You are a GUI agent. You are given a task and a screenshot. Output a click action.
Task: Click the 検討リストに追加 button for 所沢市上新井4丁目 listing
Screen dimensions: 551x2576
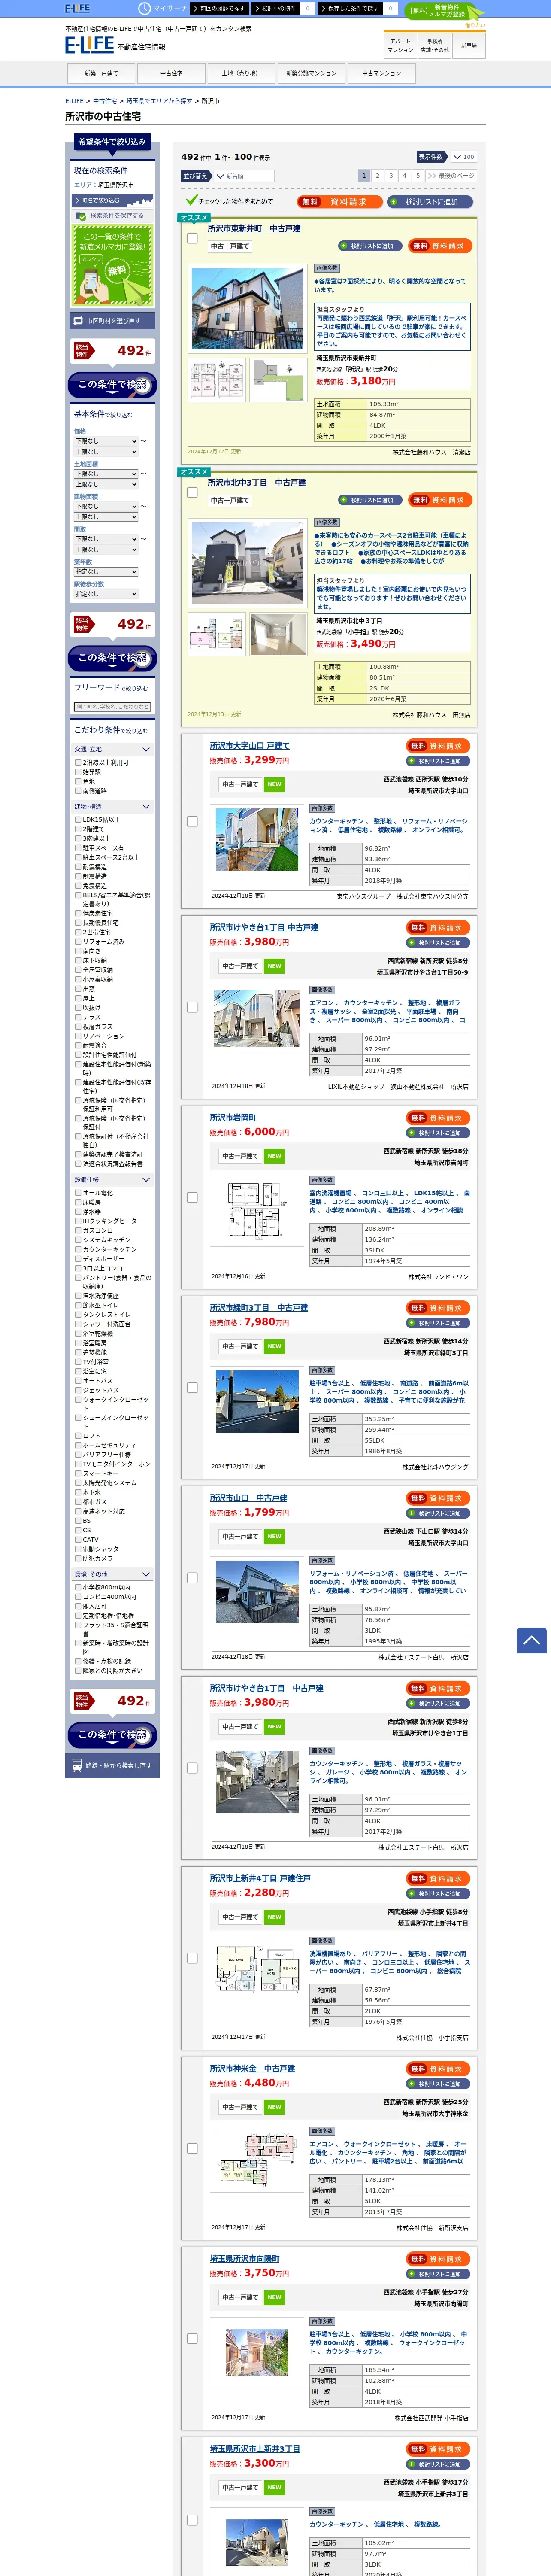(x=438, y=1894)
